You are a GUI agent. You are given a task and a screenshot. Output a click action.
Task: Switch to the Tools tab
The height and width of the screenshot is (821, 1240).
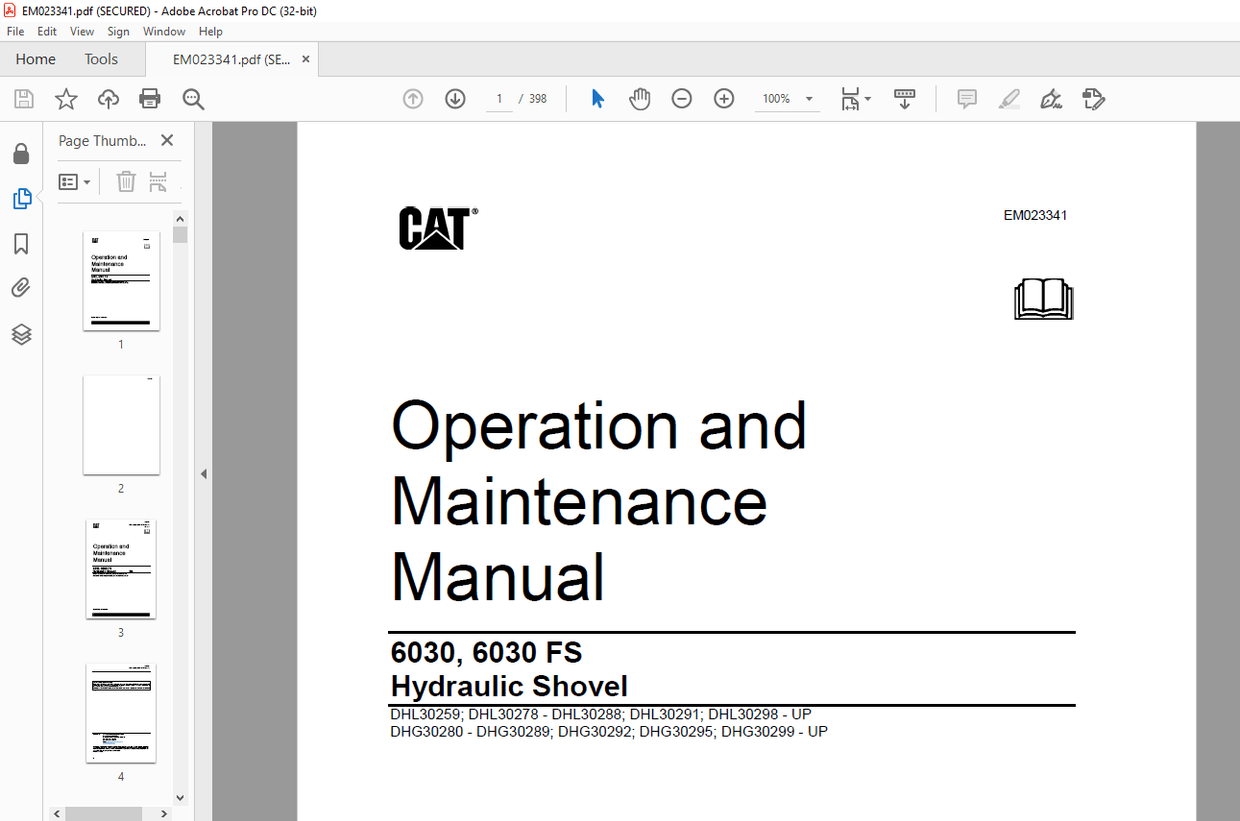(100, 59)
